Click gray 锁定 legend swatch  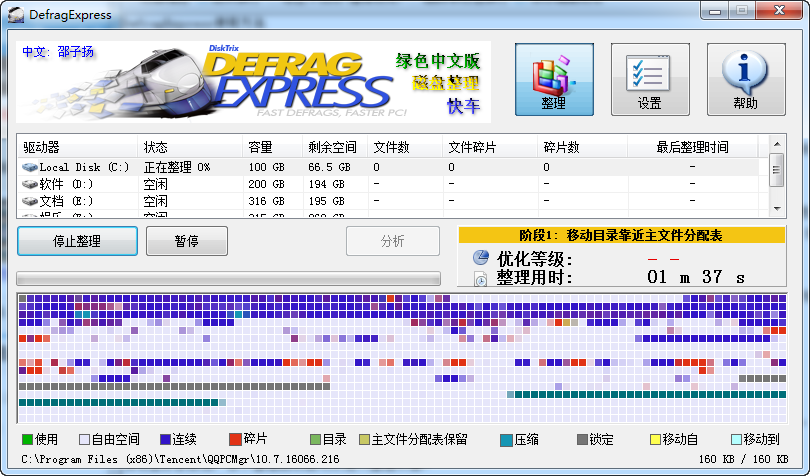(x=582, y=440)
